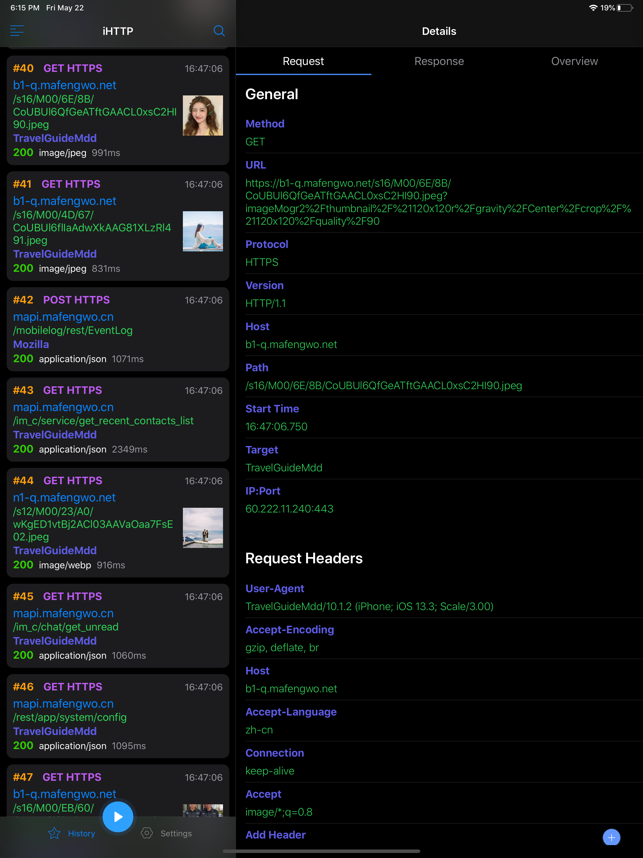Select the Request tab
This screenshot has height=858, width=643.
coord(303,61)
